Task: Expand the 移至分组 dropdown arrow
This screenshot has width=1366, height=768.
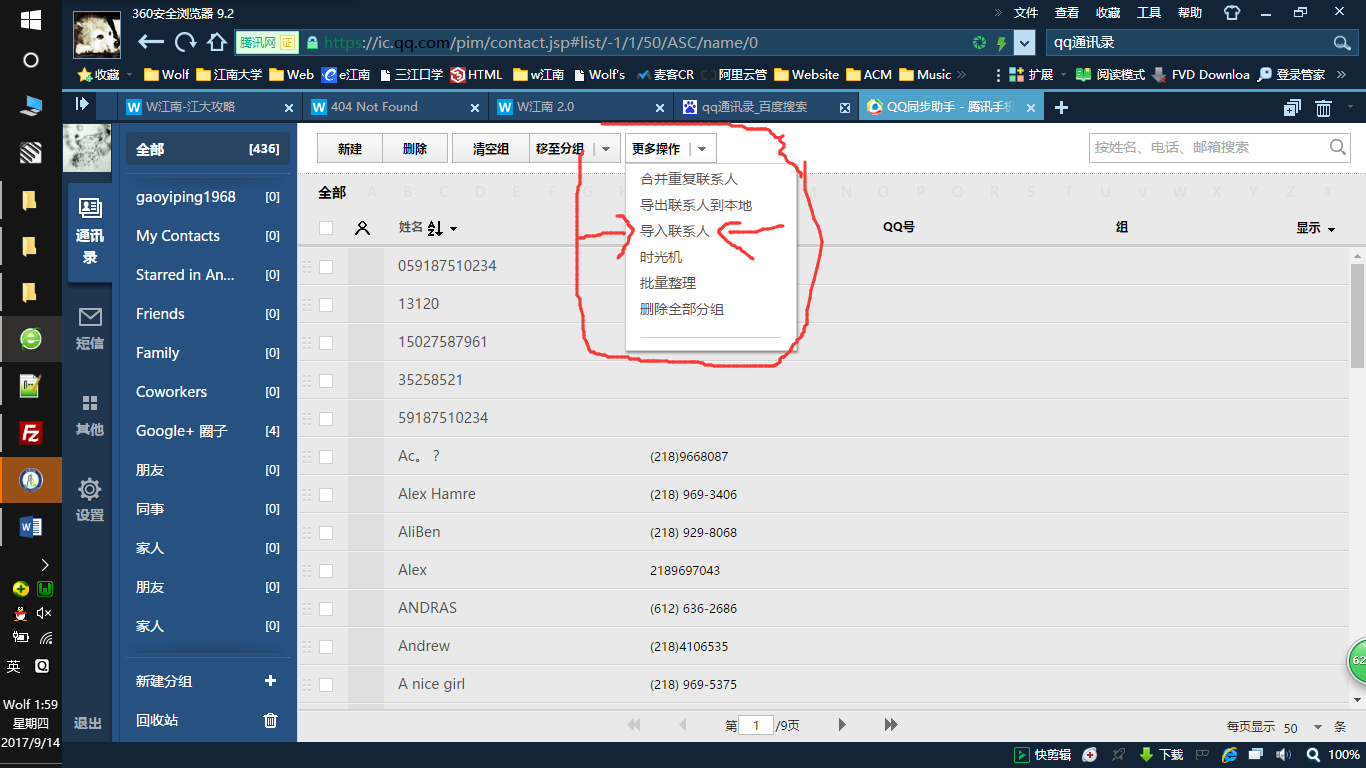Action: [606, 149]
